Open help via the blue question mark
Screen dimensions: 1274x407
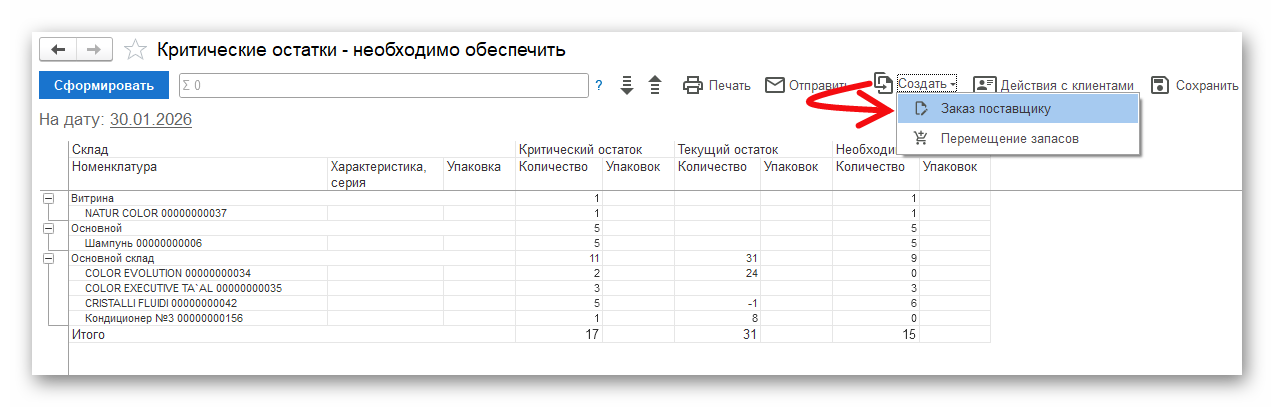coord(599,85)
